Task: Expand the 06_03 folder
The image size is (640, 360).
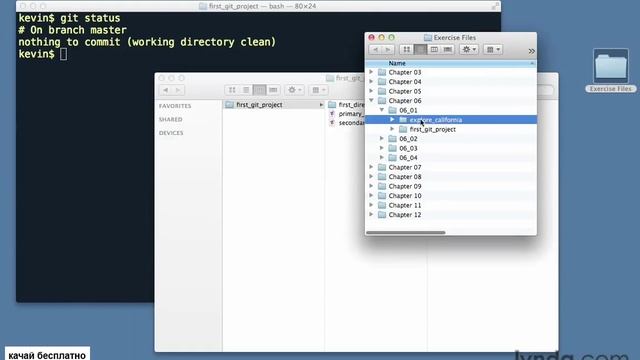Action: 382,148
